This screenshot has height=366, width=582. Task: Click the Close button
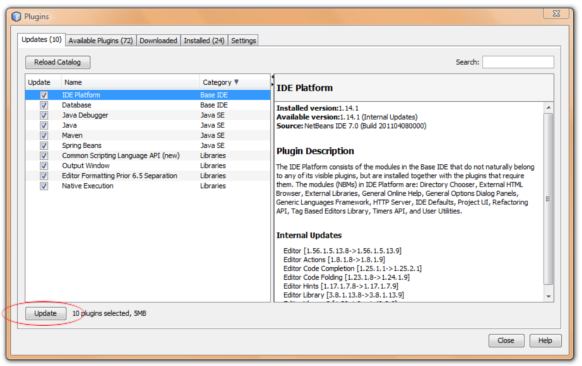506,340
